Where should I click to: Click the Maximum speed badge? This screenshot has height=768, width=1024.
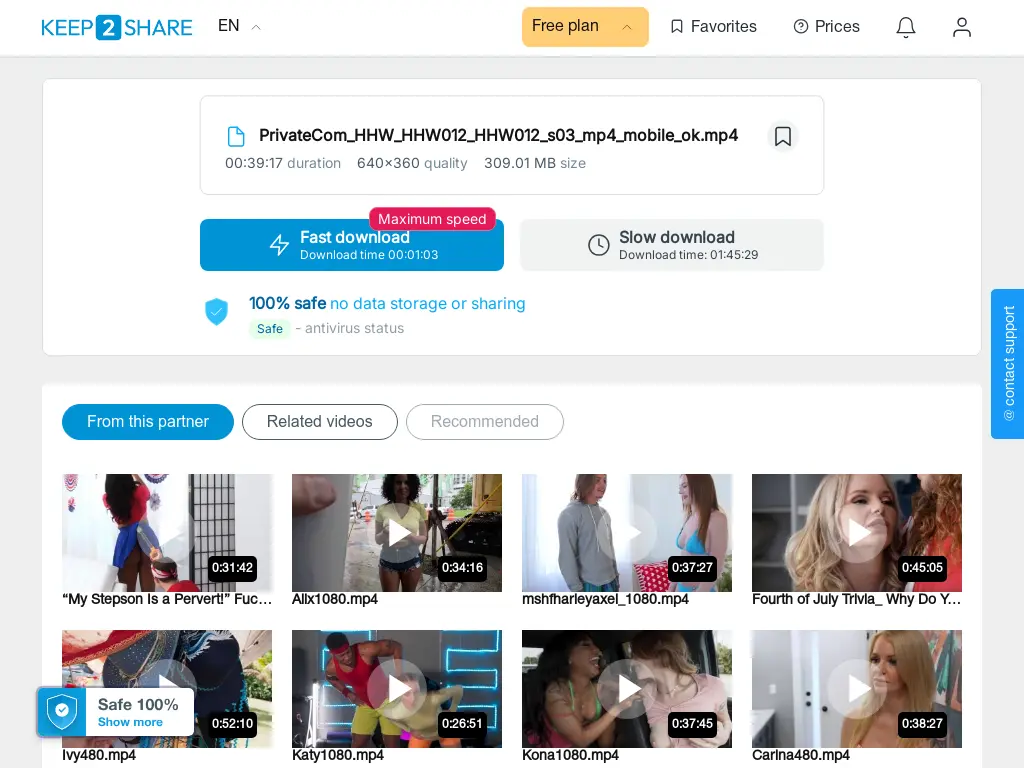432,219
